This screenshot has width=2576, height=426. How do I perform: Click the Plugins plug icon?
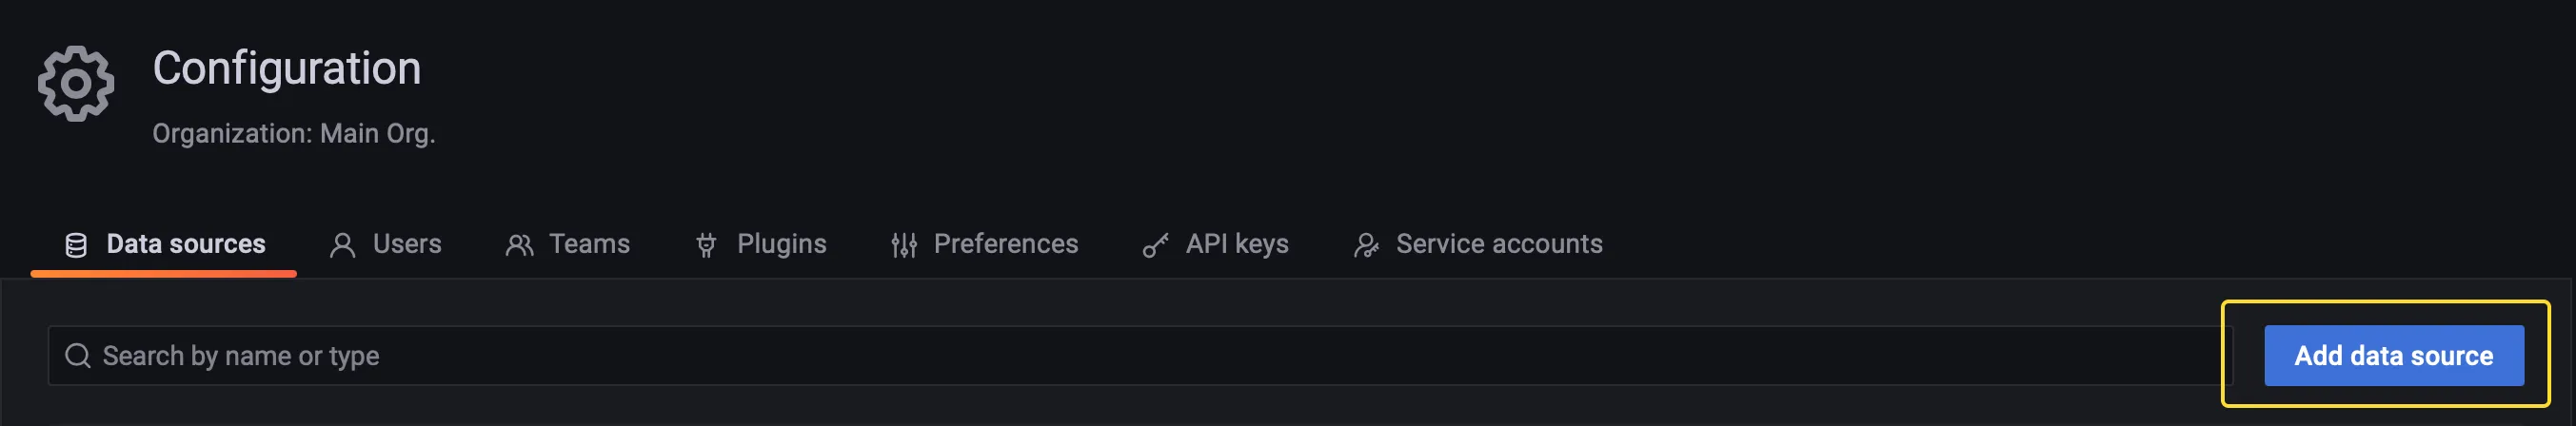point(706,245)
